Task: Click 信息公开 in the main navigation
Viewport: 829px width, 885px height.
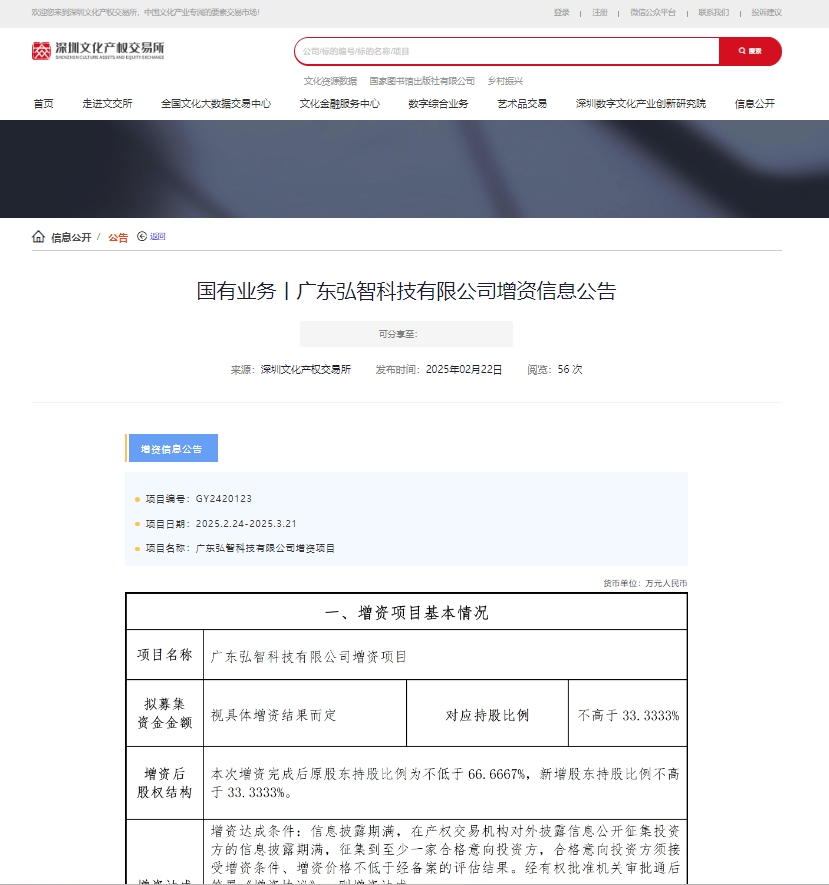Action: pyautogui.click(x=754, y=104)
